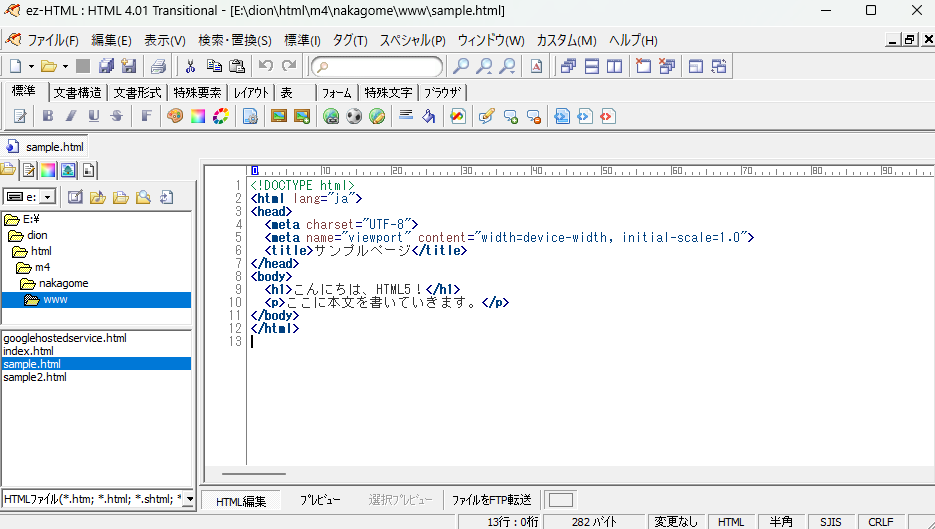Click the Bold B formatting icon

48,116
